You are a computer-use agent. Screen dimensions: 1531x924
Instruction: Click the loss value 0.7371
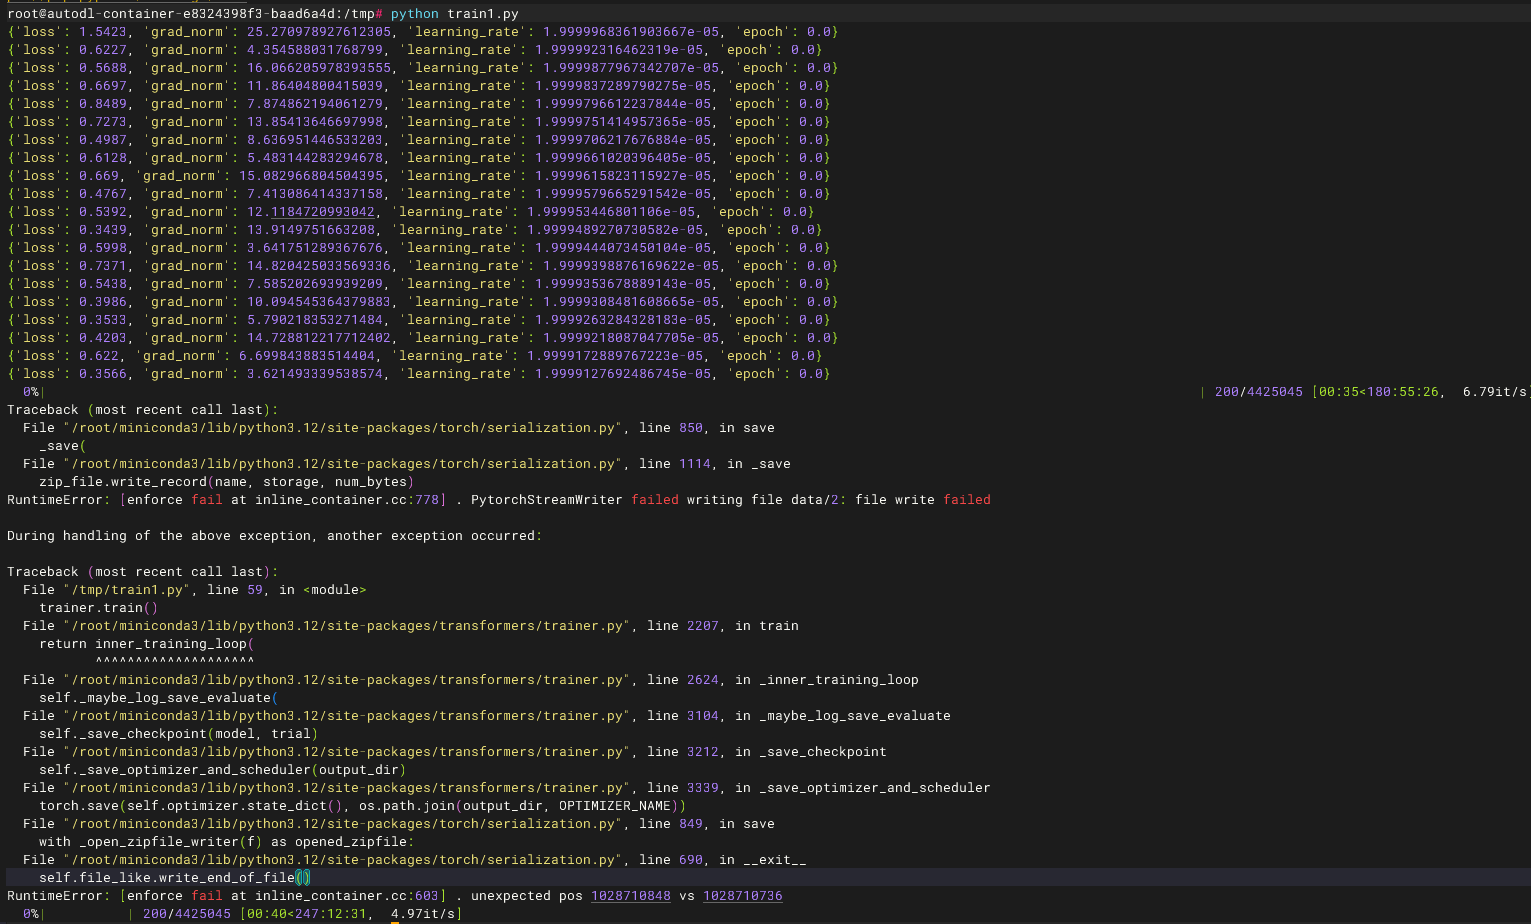pos(103,266)
